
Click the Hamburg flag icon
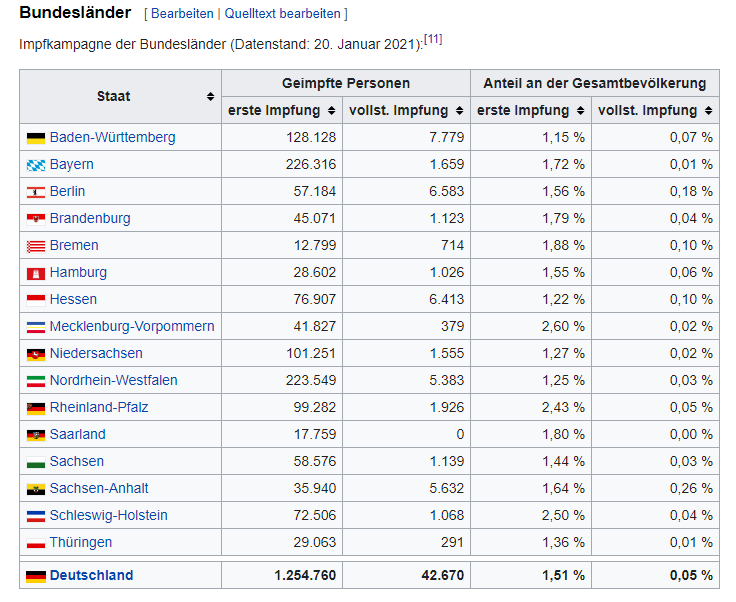35,273
